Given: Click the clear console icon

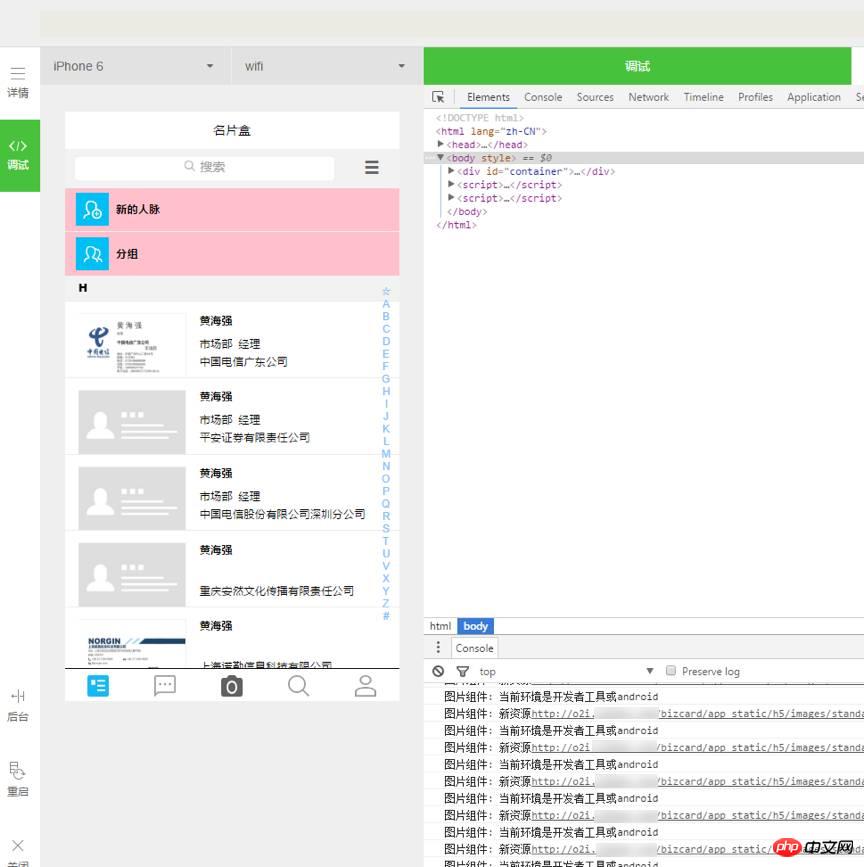Looking at the screenshot, I should (440, 671).
